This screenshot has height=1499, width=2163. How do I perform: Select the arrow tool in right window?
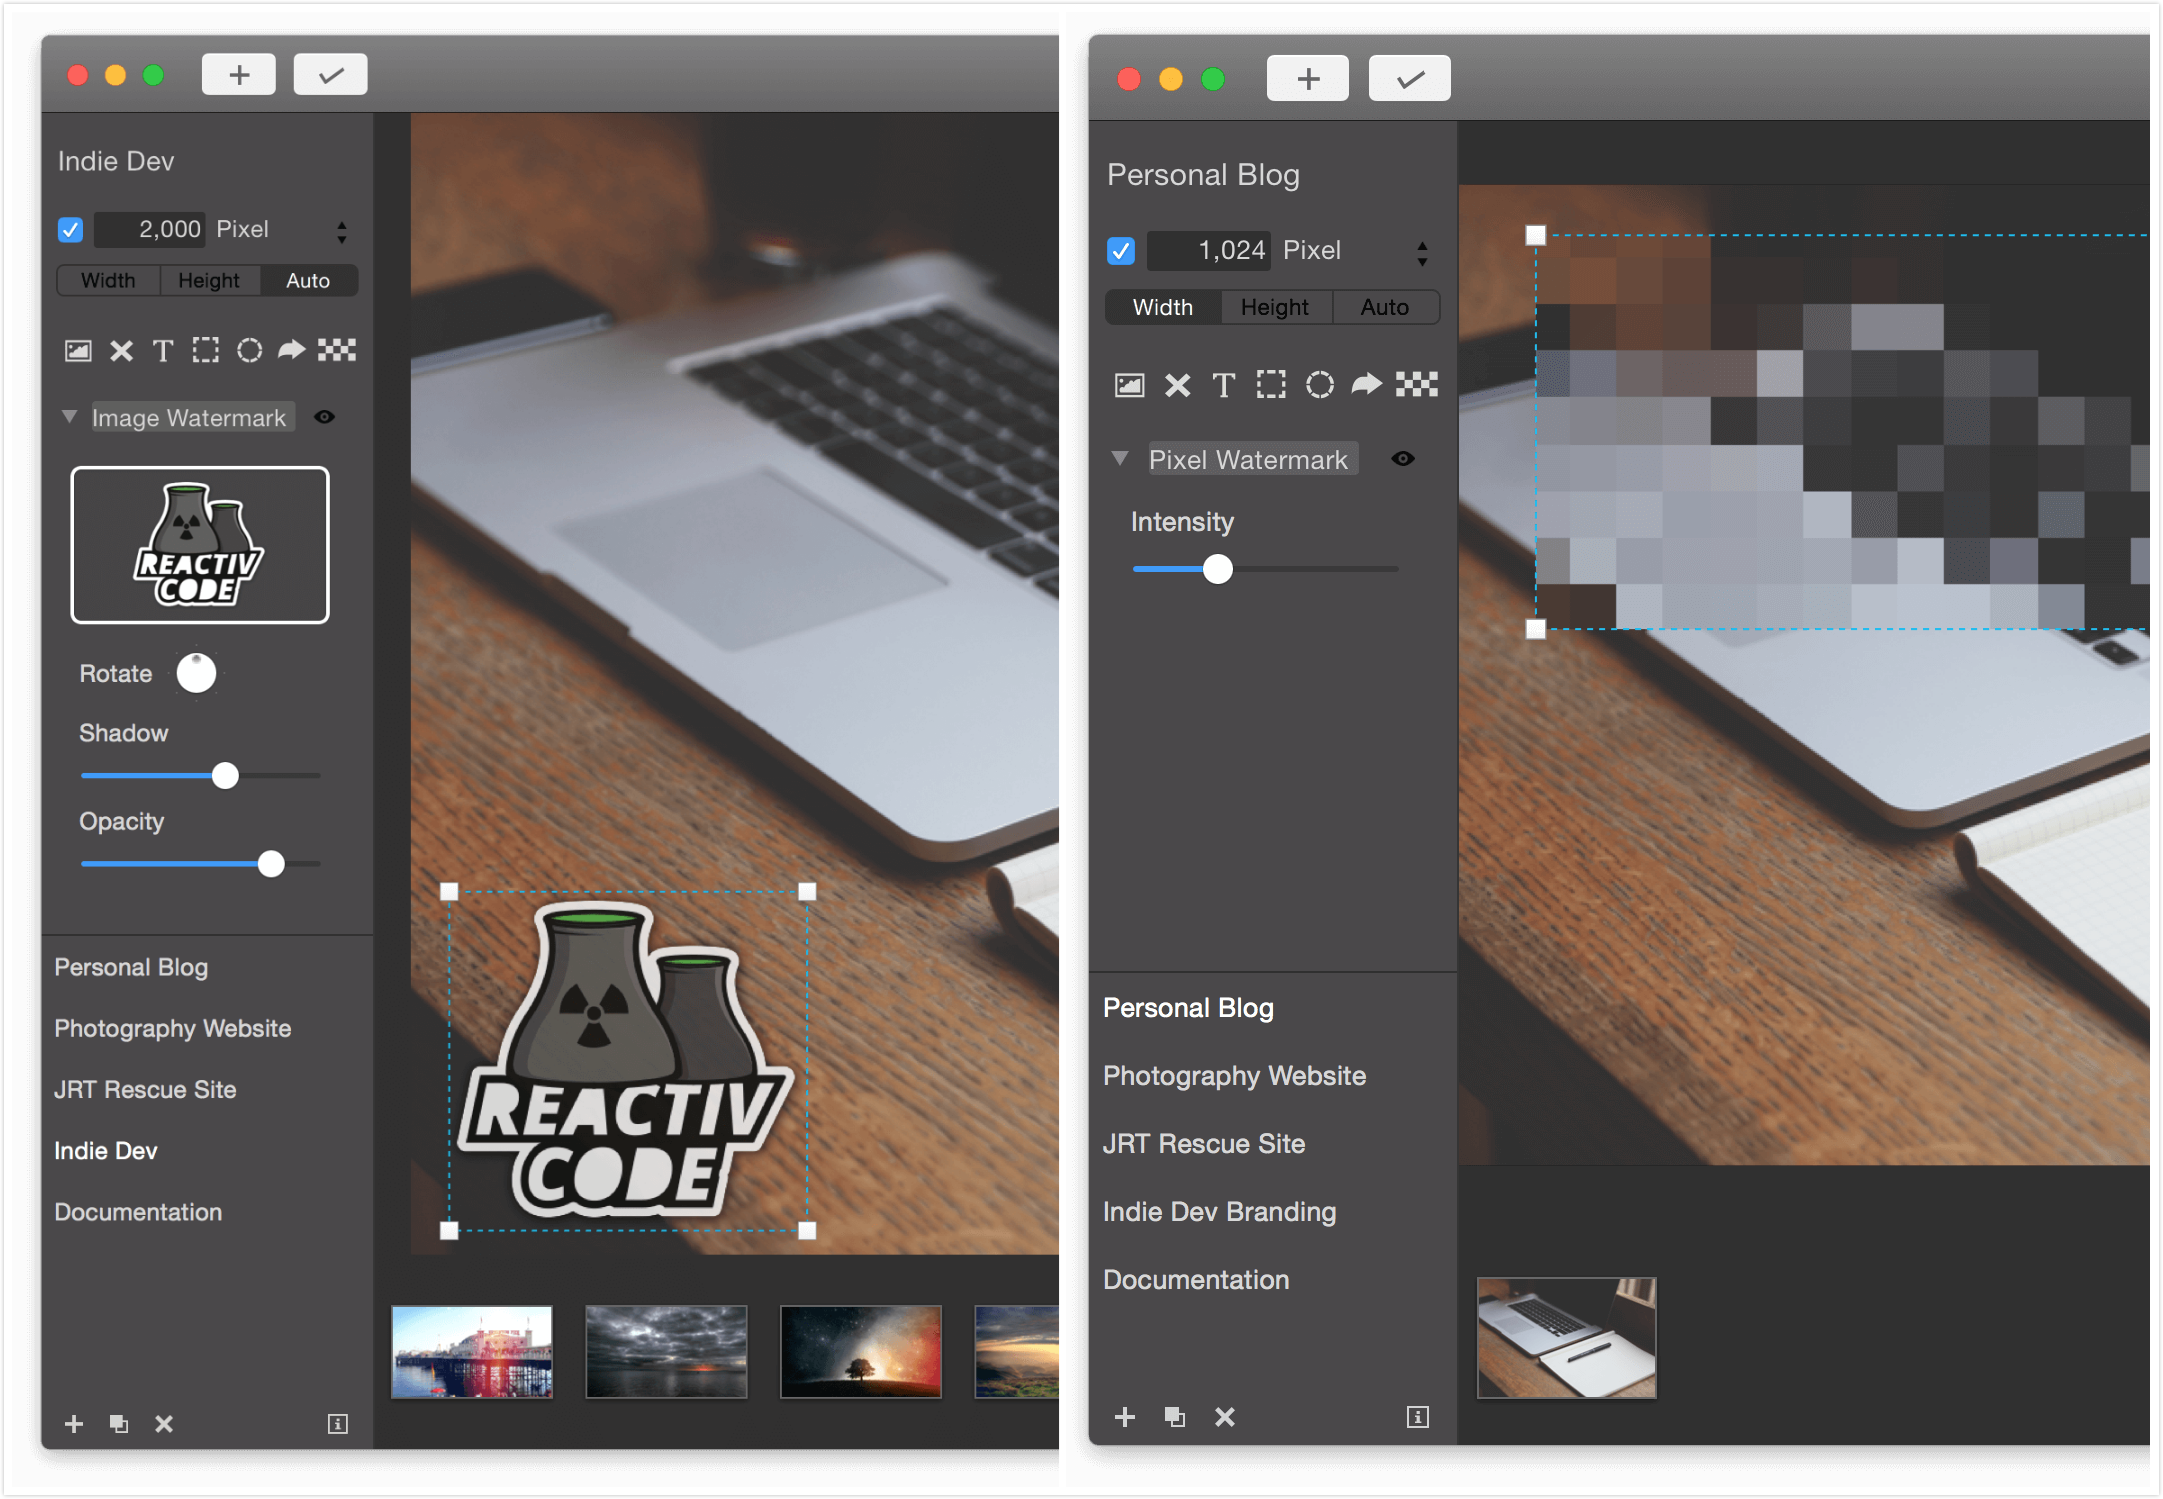[x=1367, y=384]
